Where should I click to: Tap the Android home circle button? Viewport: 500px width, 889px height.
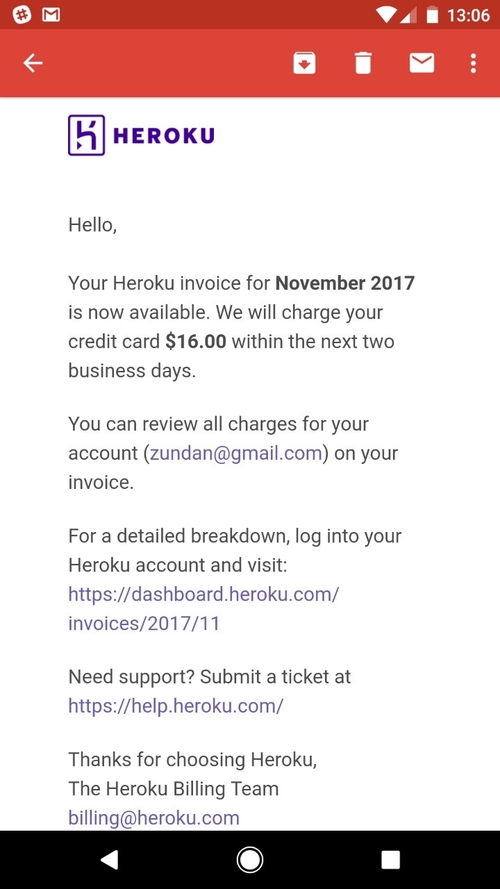click(x=249, y=860)
